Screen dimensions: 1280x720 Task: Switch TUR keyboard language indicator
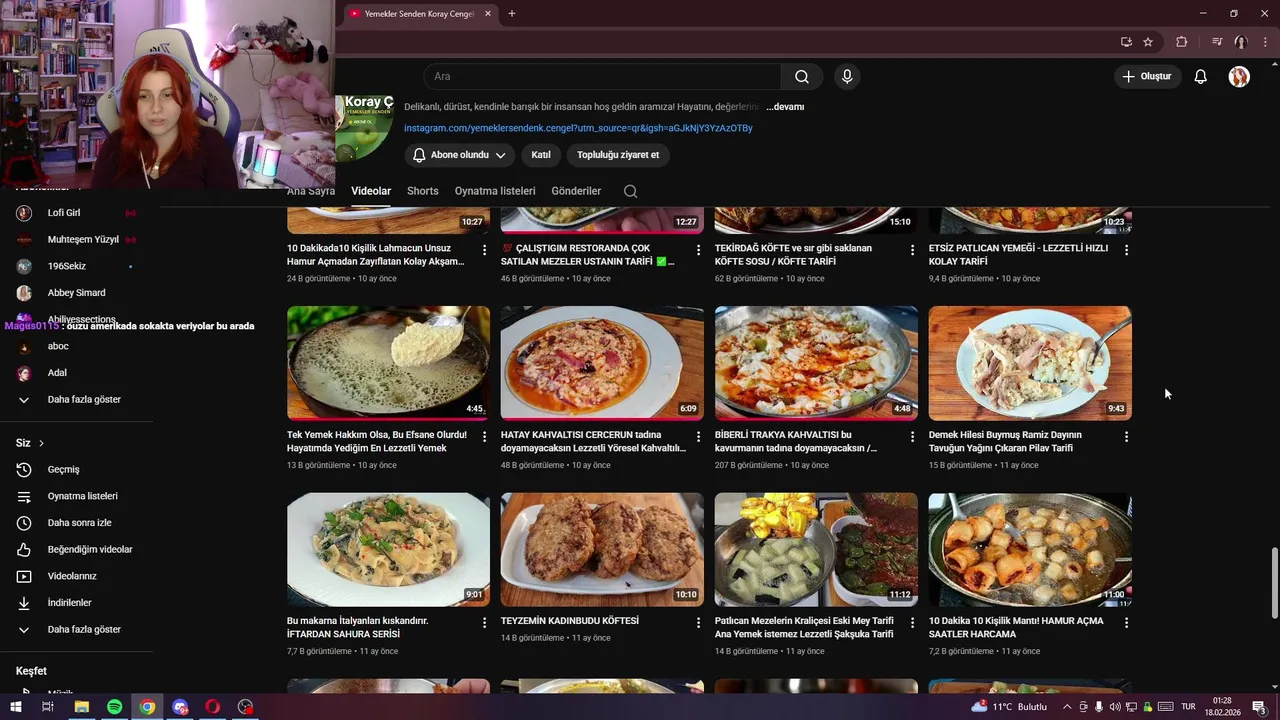point(1188,707)
